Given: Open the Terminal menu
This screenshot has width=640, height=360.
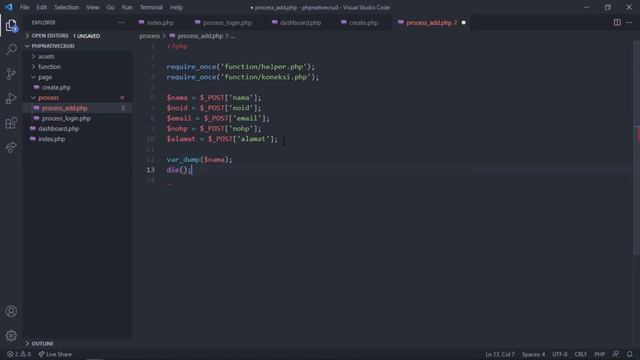Looking at the screenshot, I should (x=151, y=7).
